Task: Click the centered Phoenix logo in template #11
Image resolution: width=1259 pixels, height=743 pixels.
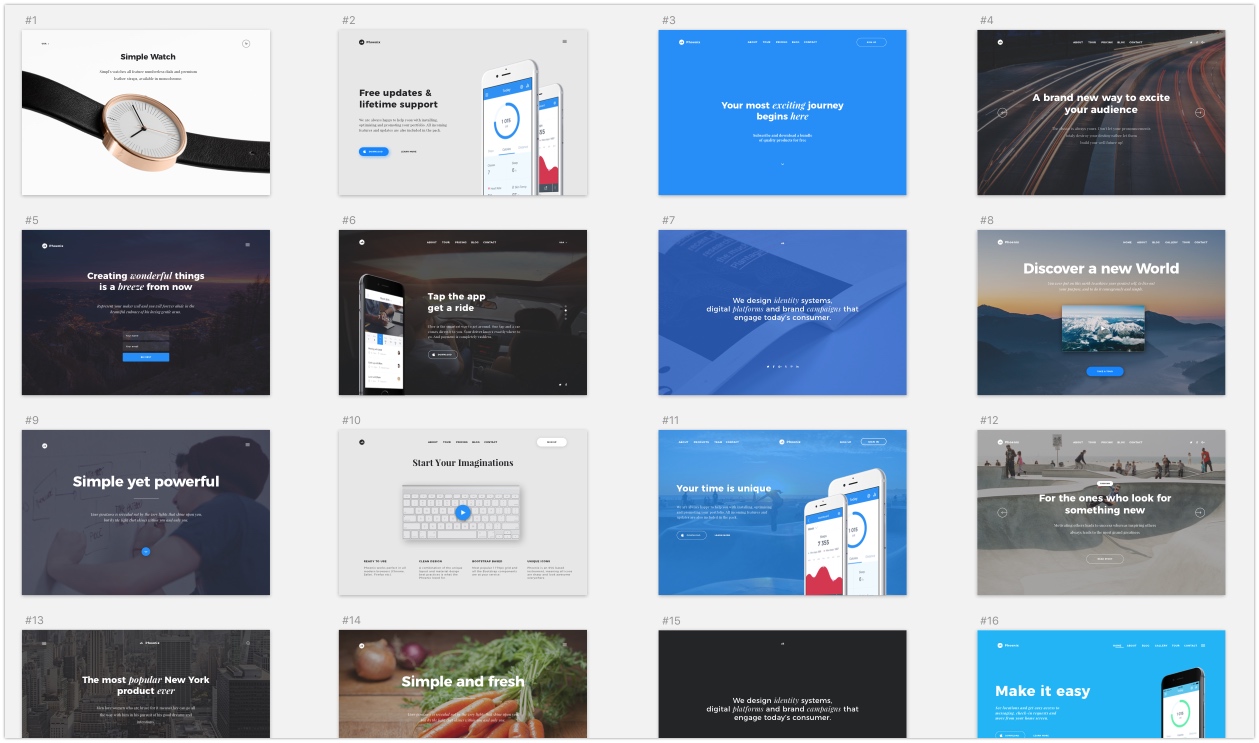Action: 789,442
